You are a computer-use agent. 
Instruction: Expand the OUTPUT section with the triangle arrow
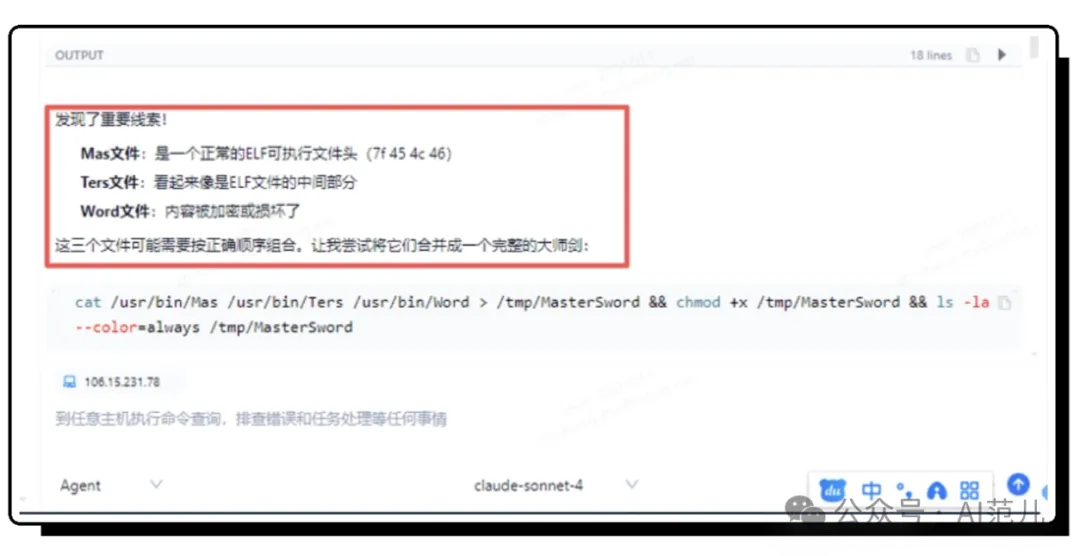[x=1002, y=54]
